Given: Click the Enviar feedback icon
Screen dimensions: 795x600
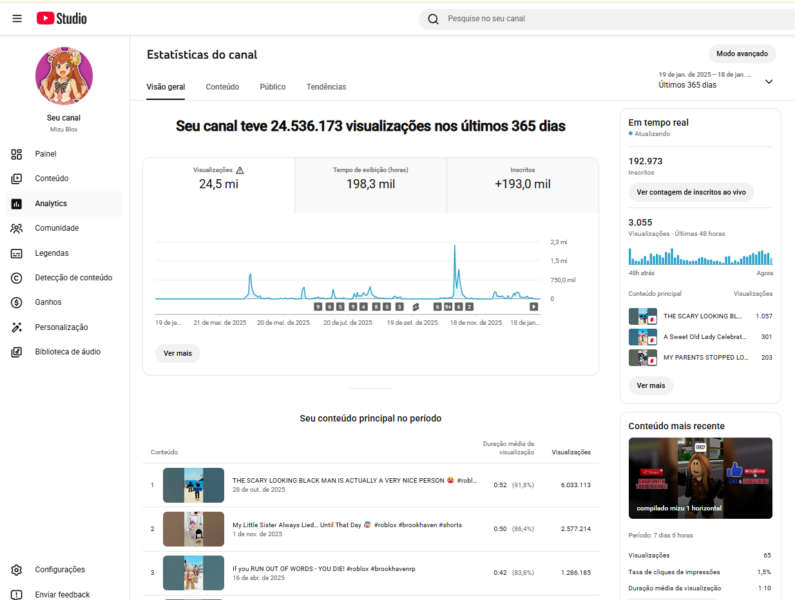Looking at the screenshot, I should click(16, 594).
